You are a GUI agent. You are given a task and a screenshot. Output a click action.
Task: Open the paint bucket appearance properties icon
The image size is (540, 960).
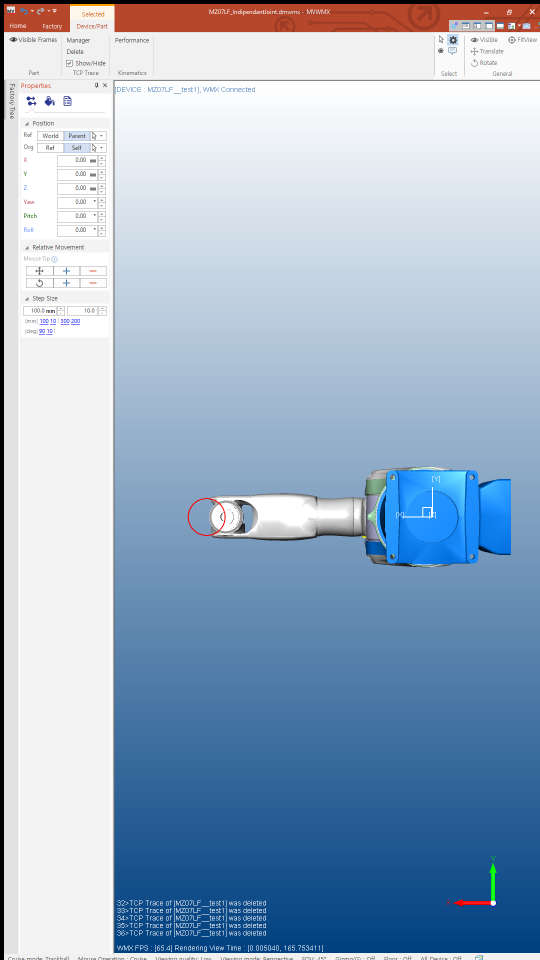50,102
